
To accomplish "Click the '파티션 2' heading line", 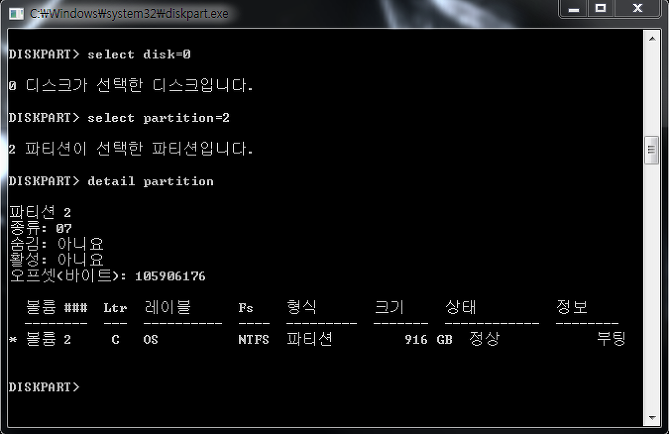I will click(40, 212).
